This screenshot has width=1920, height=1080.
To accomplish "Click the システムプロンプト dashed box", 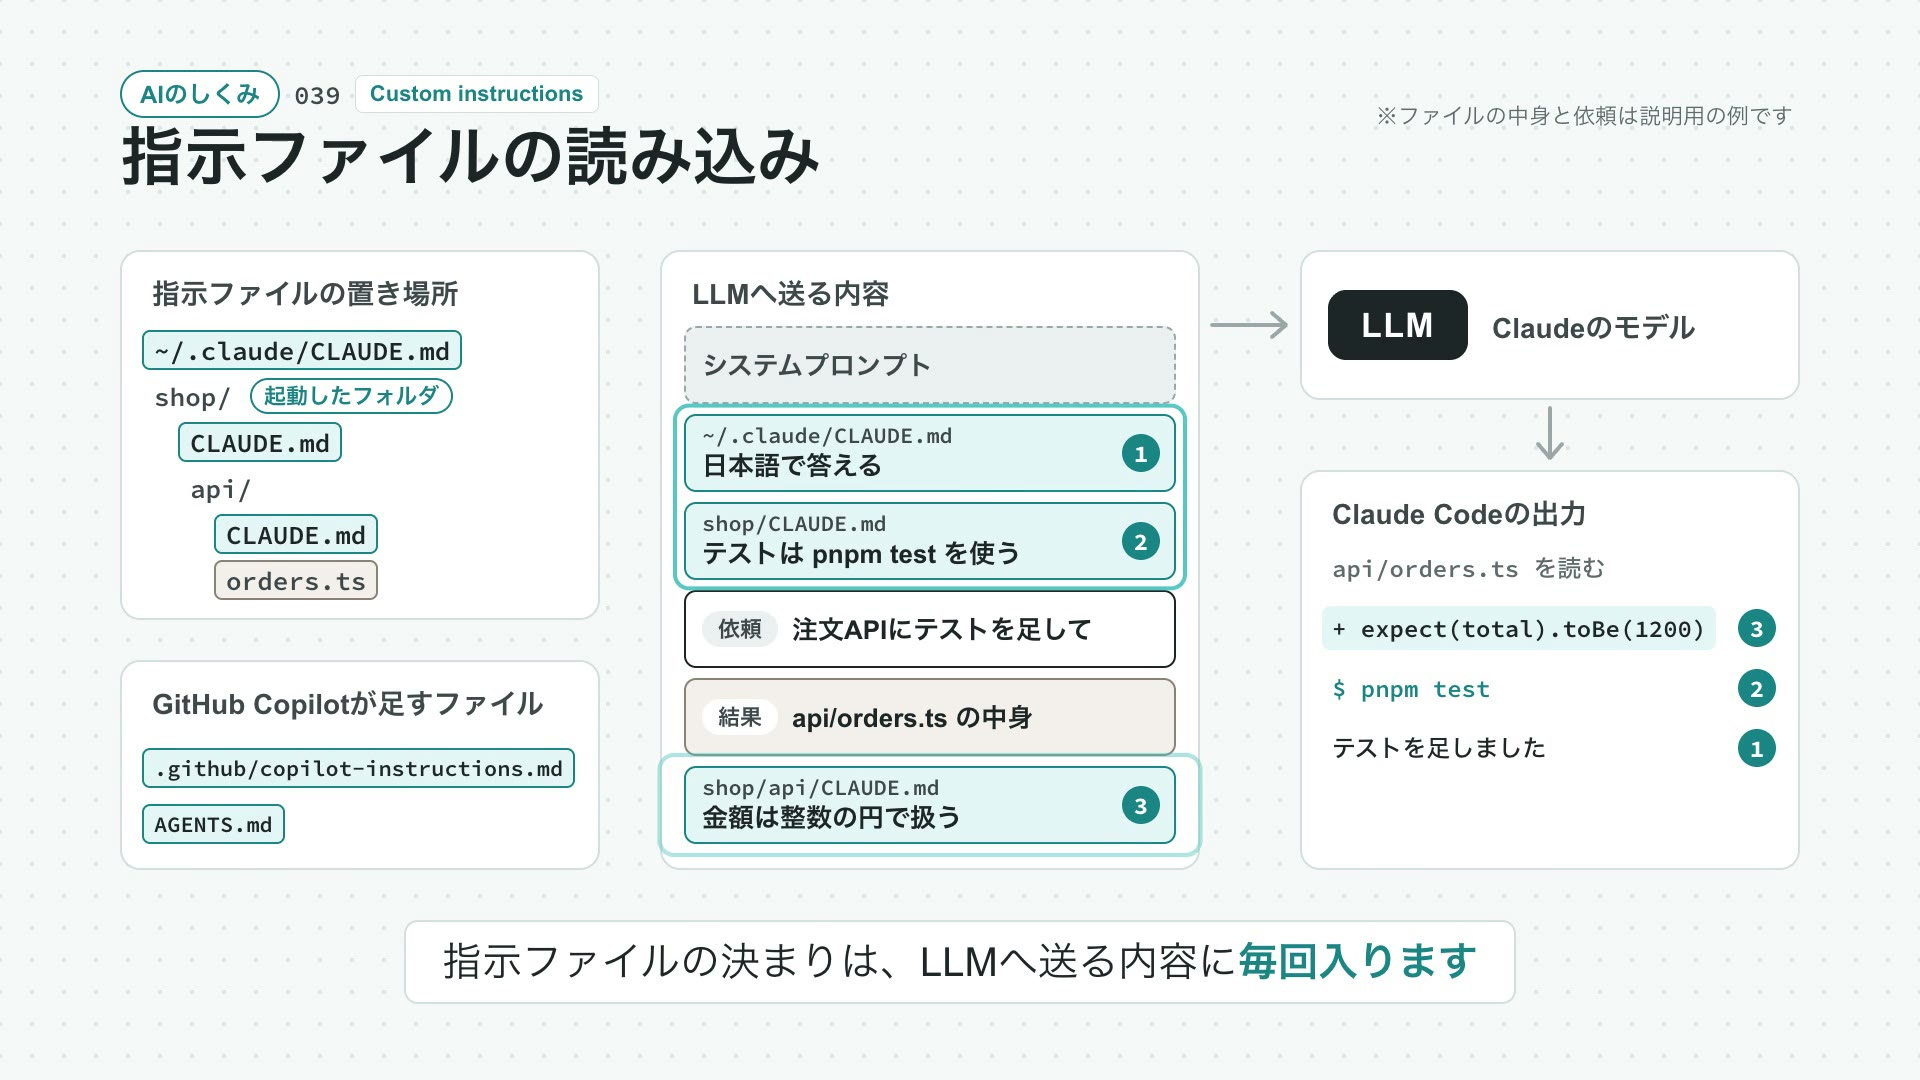I will tap(930, 365).
